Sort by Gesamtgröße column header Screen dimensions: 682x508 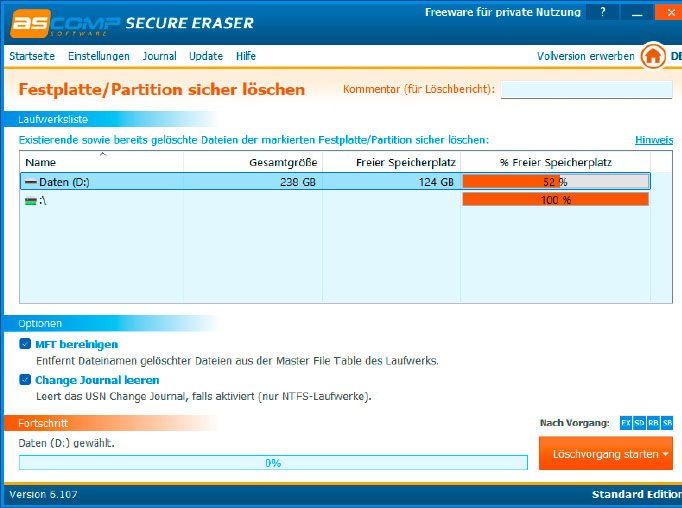253,162
